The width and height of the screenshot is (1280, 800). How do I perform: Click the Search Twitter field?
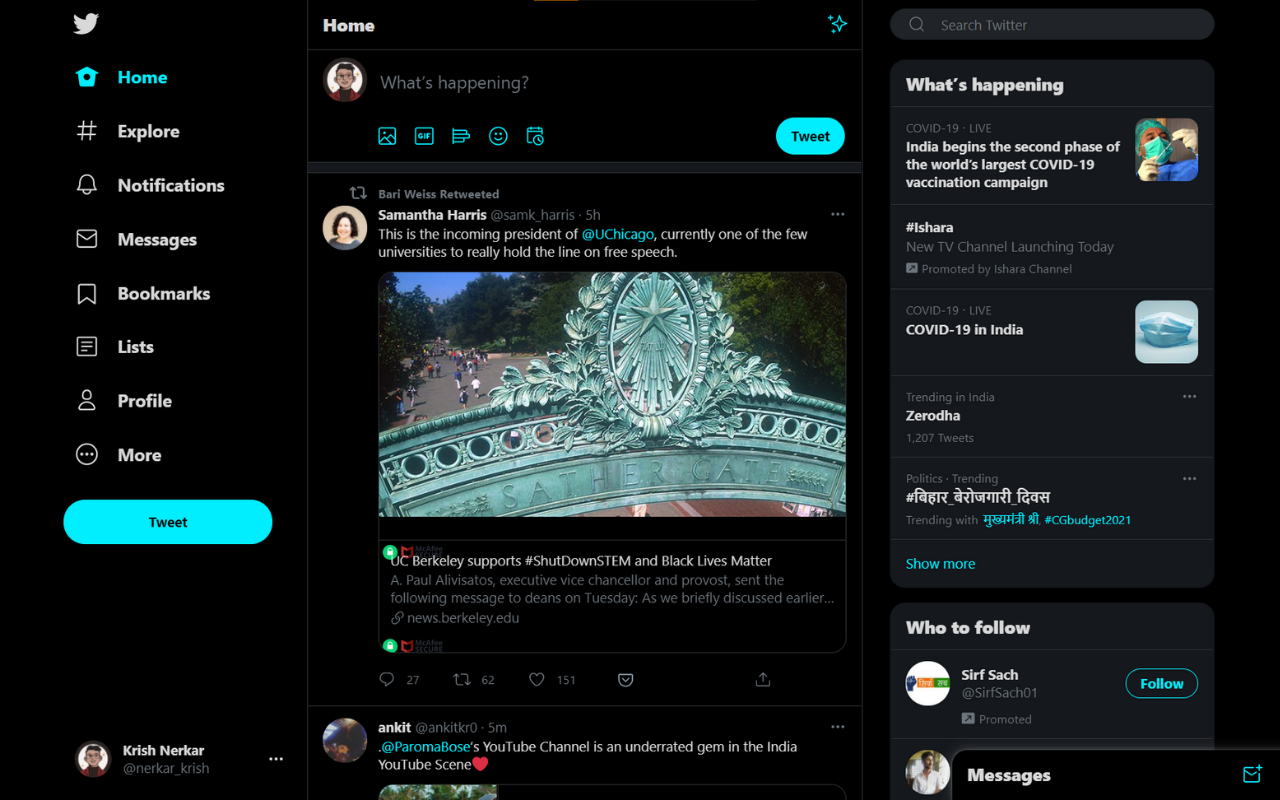pyautogui.click(x=1052, y=24)
